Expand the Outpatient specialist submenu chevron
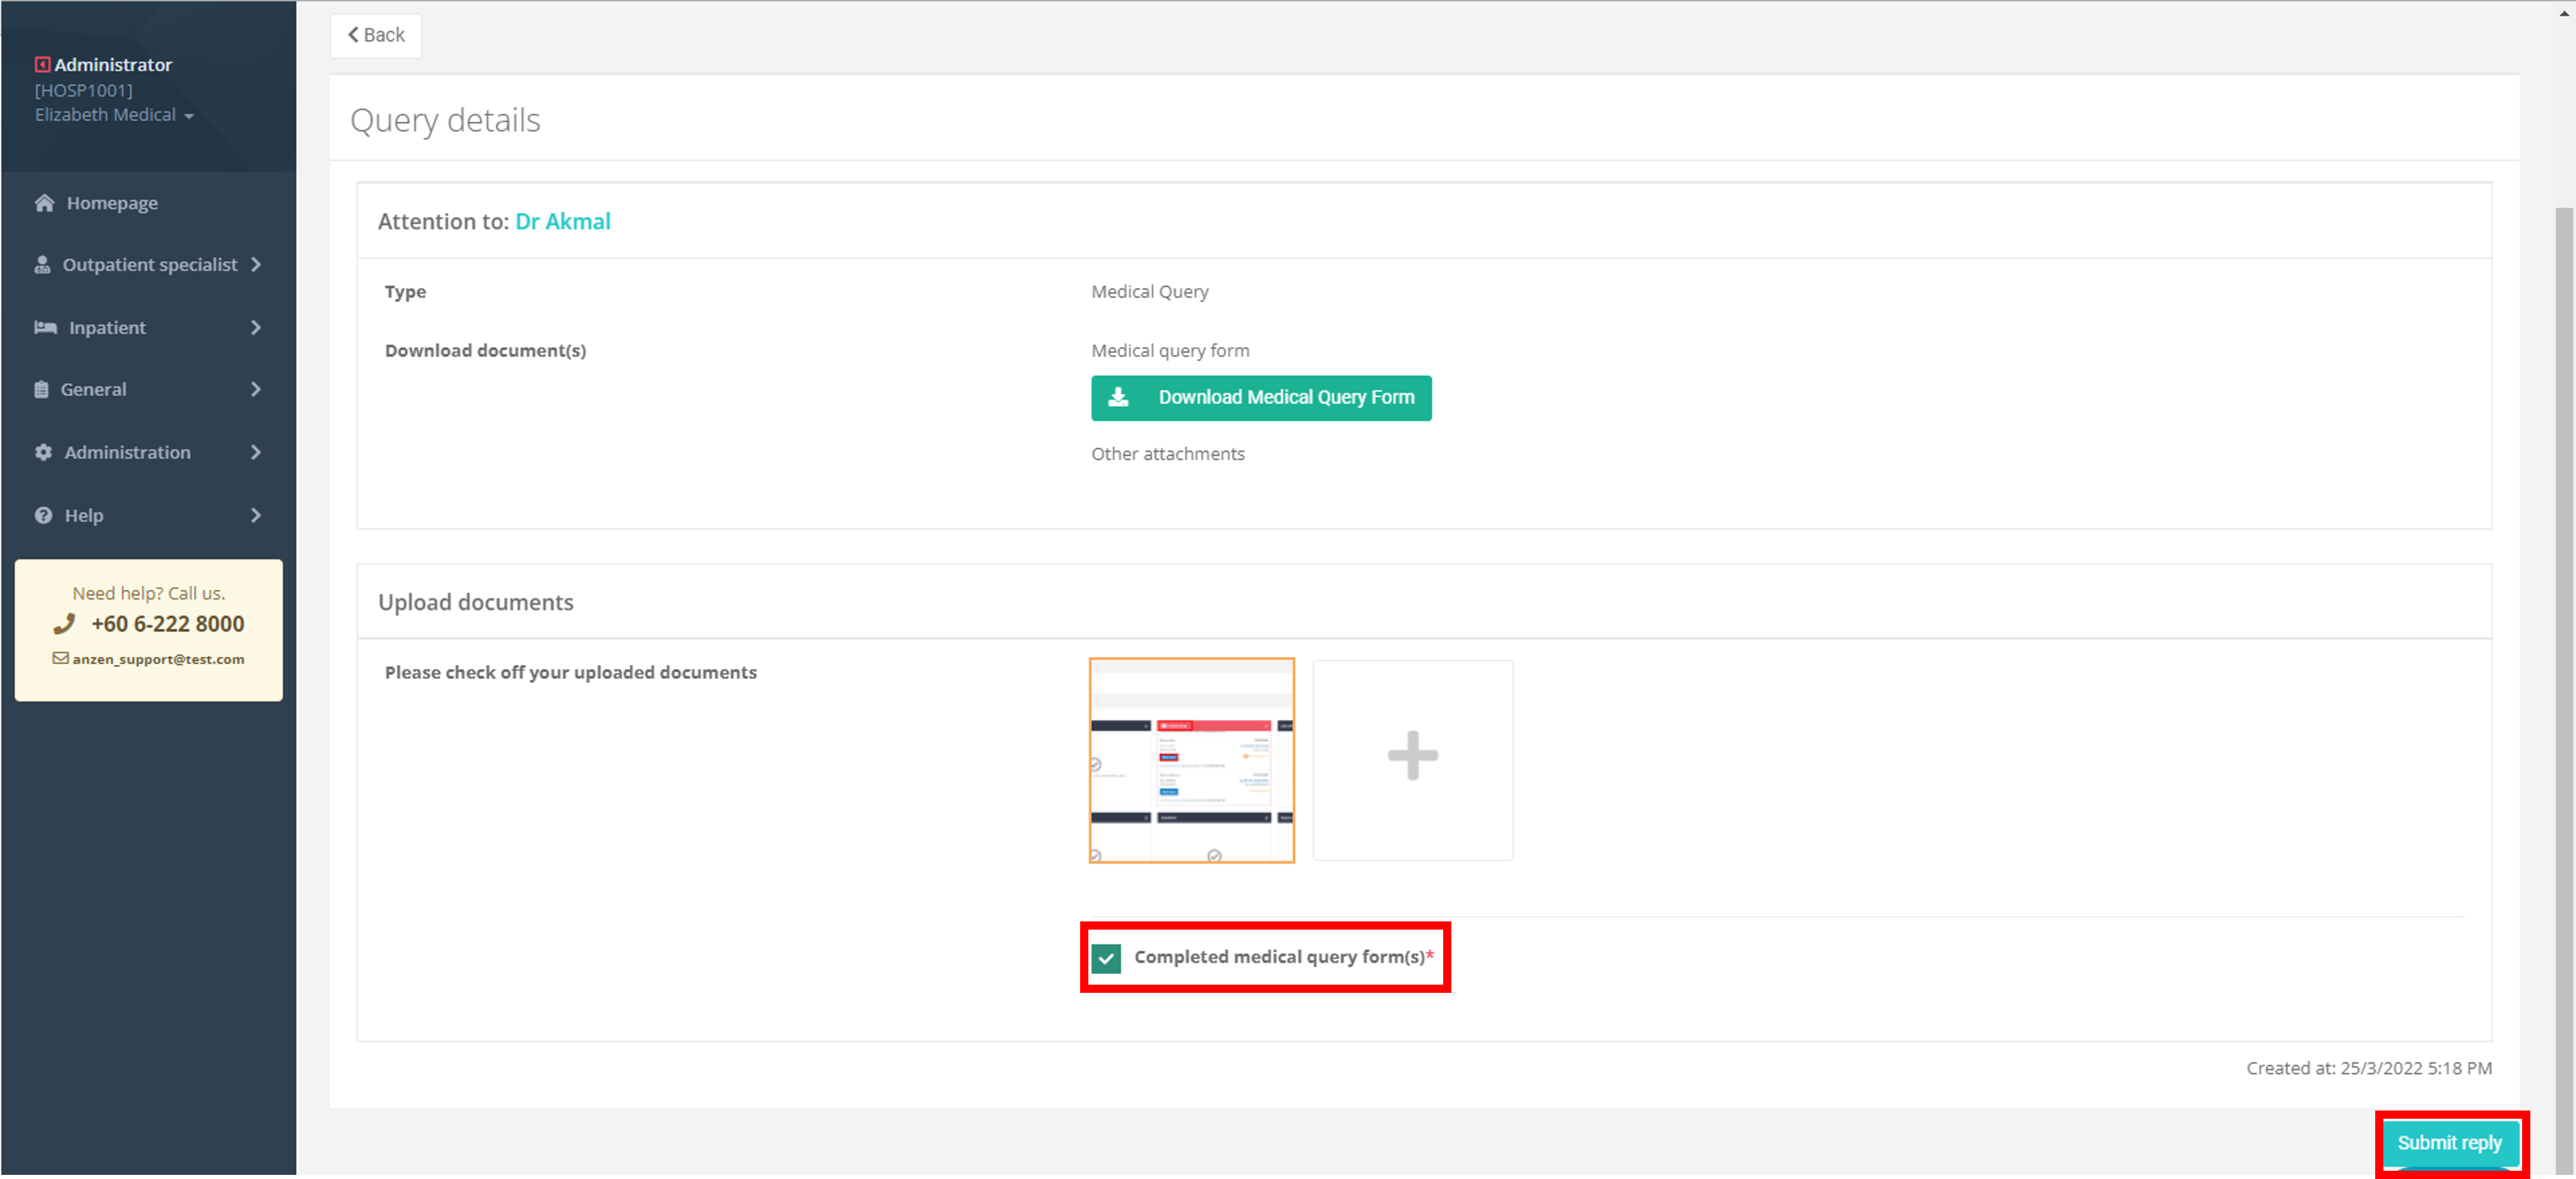This screenshot has height=1179, width=2576. [256, 265]
